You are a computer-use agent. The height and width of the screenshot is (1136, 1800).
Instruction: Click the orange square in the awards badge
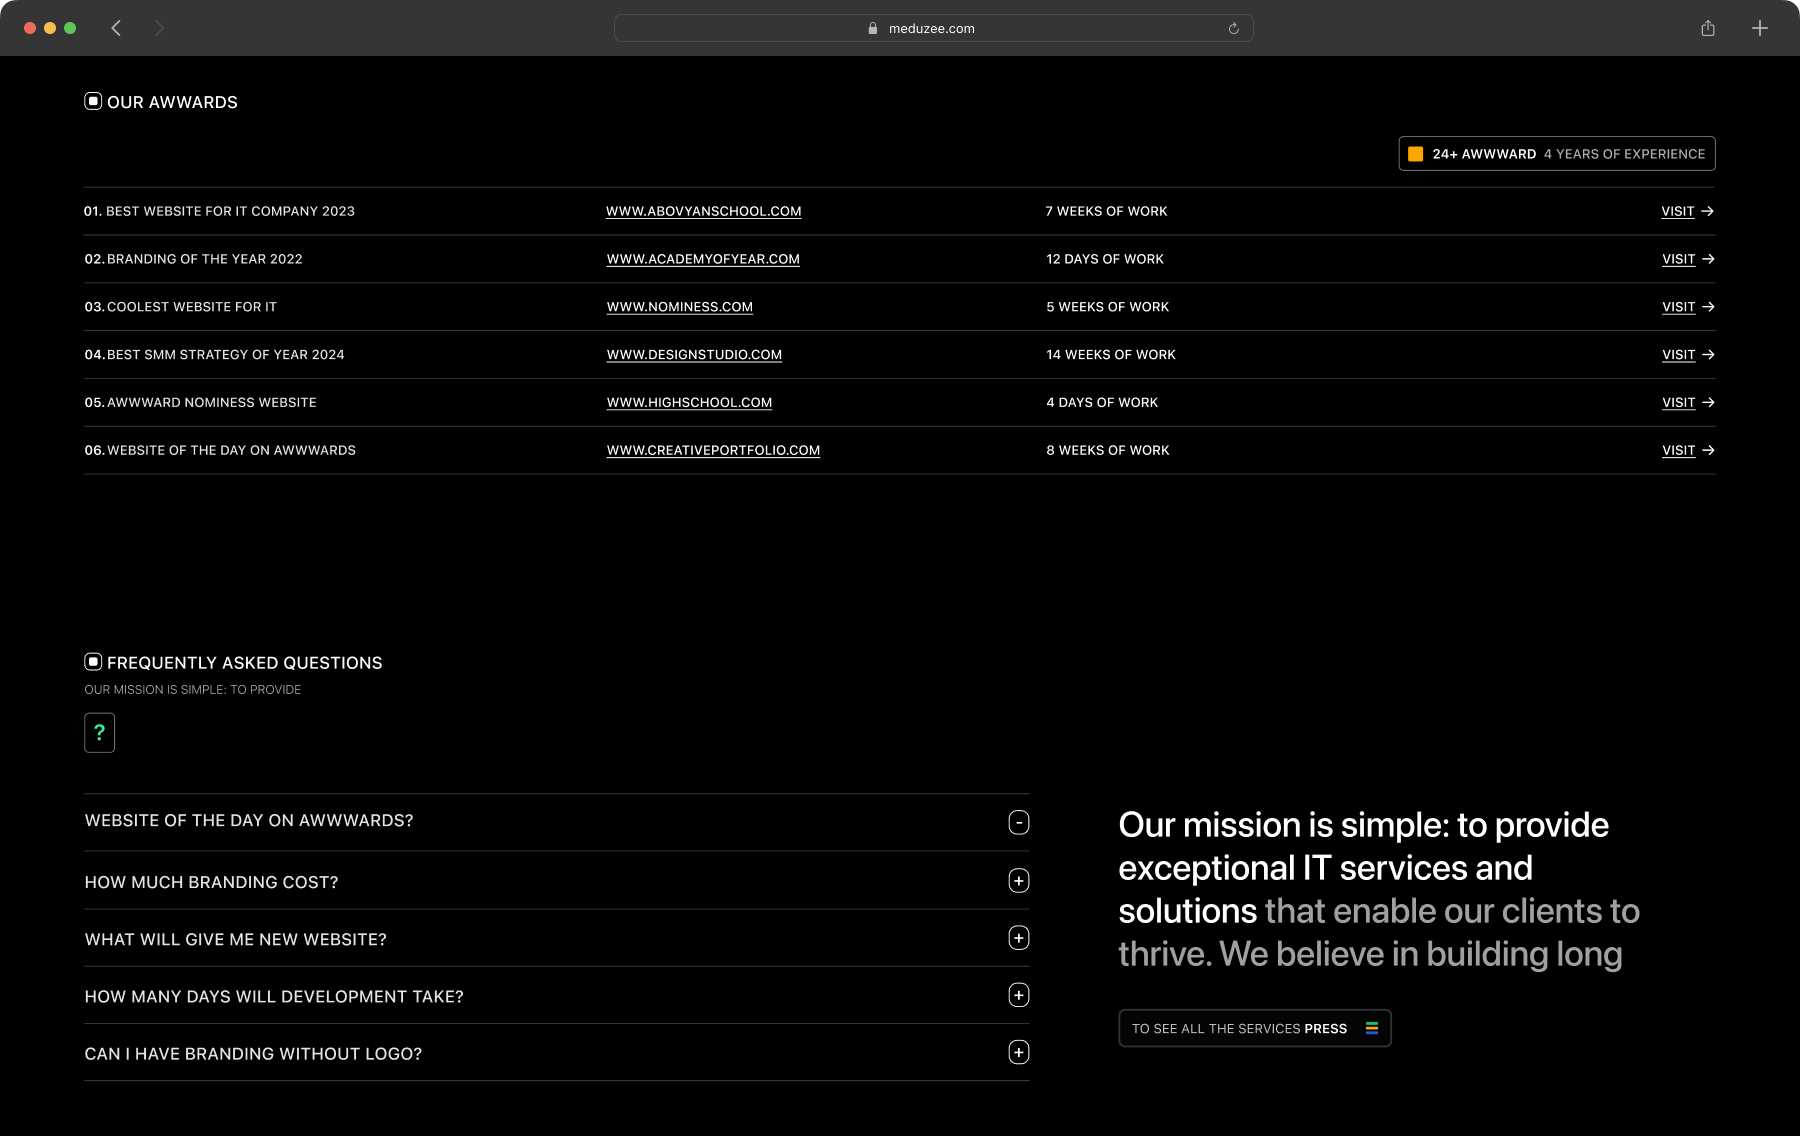point(1415,154)
